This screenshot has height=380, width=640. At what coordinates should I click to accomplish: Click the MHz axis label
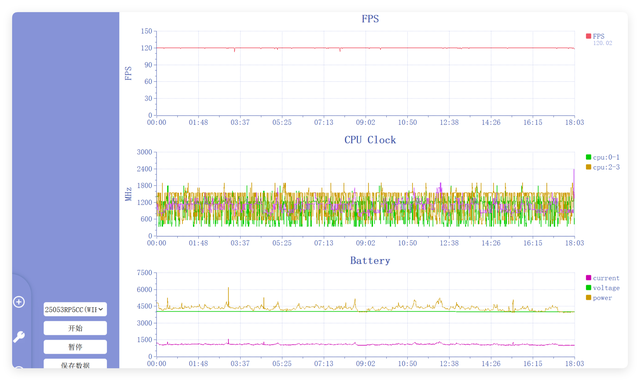(x=129, y=194)
